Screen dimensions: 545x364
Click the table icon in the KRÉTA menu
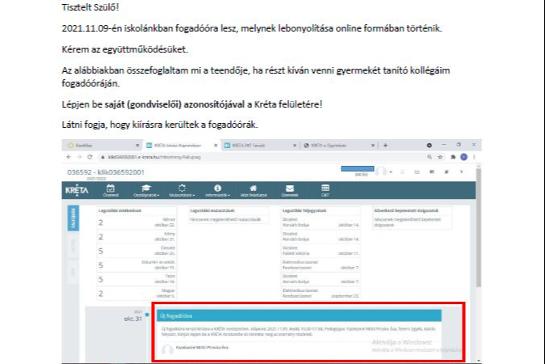pos(325,191)
